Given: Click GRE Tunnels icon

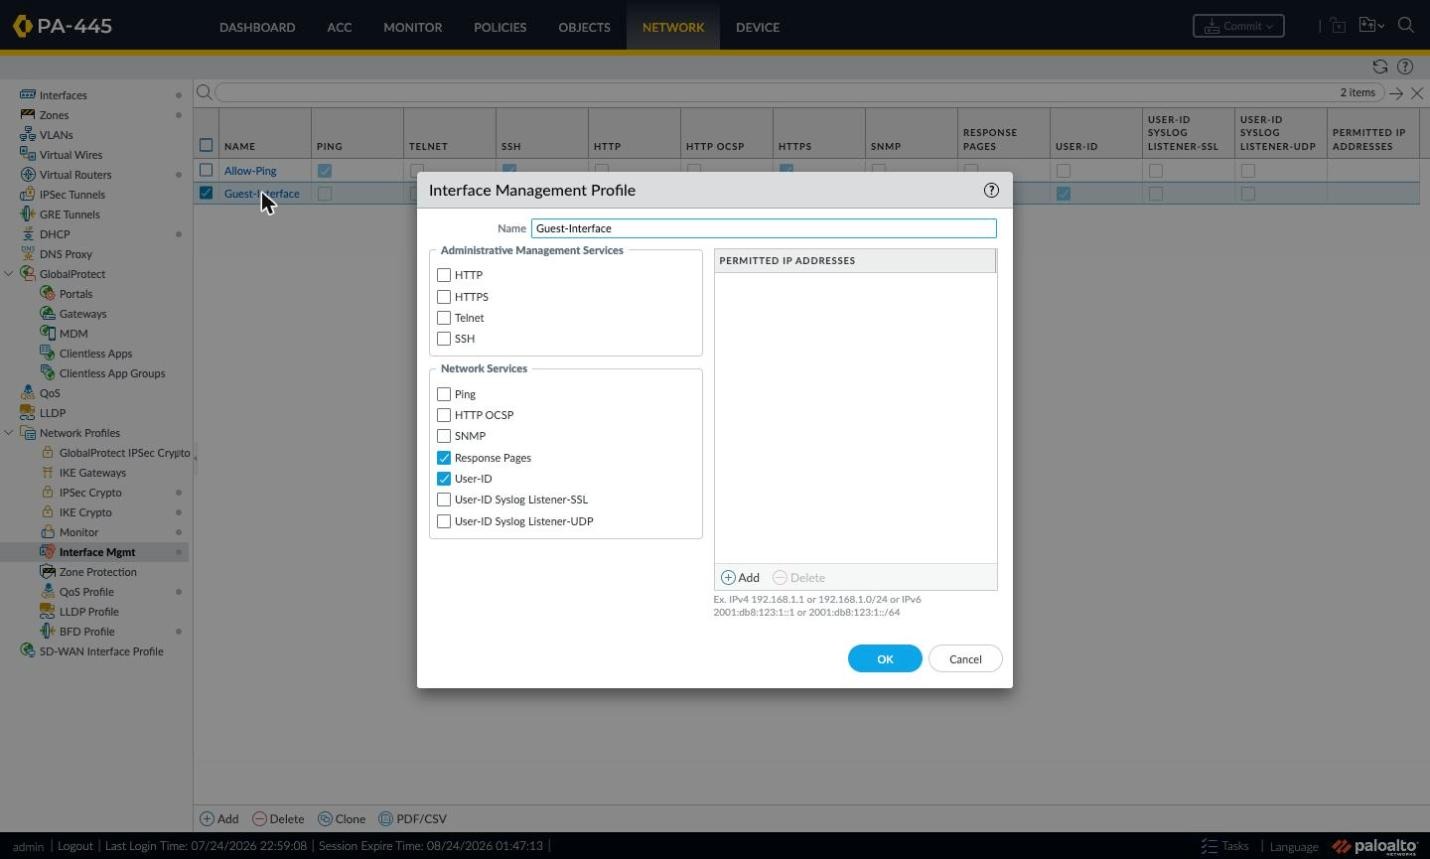Looking at the screenshot, I should 28,214.
